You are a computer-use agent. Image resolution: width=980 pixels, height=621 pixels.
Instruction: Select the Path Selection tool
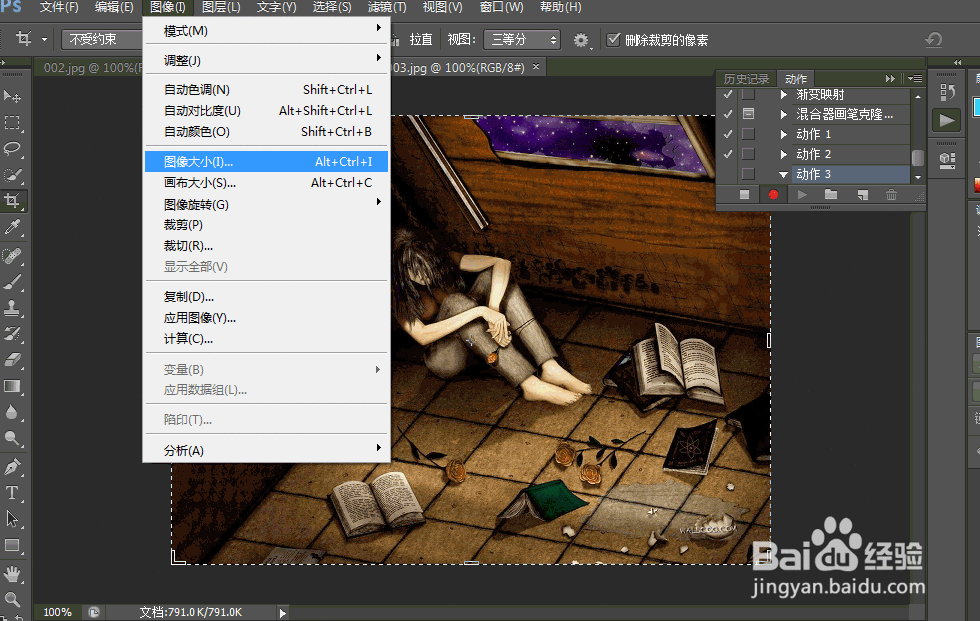(12, 519)
